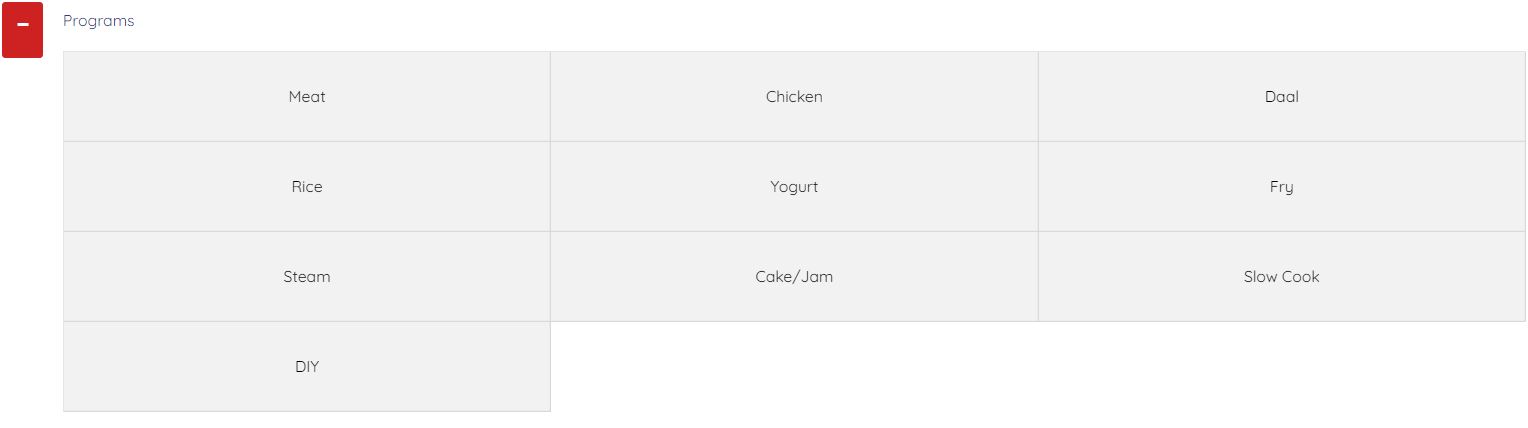Click the Programs heading text
The height and width of the screenshot is (428, 1528).
(98, 21)
